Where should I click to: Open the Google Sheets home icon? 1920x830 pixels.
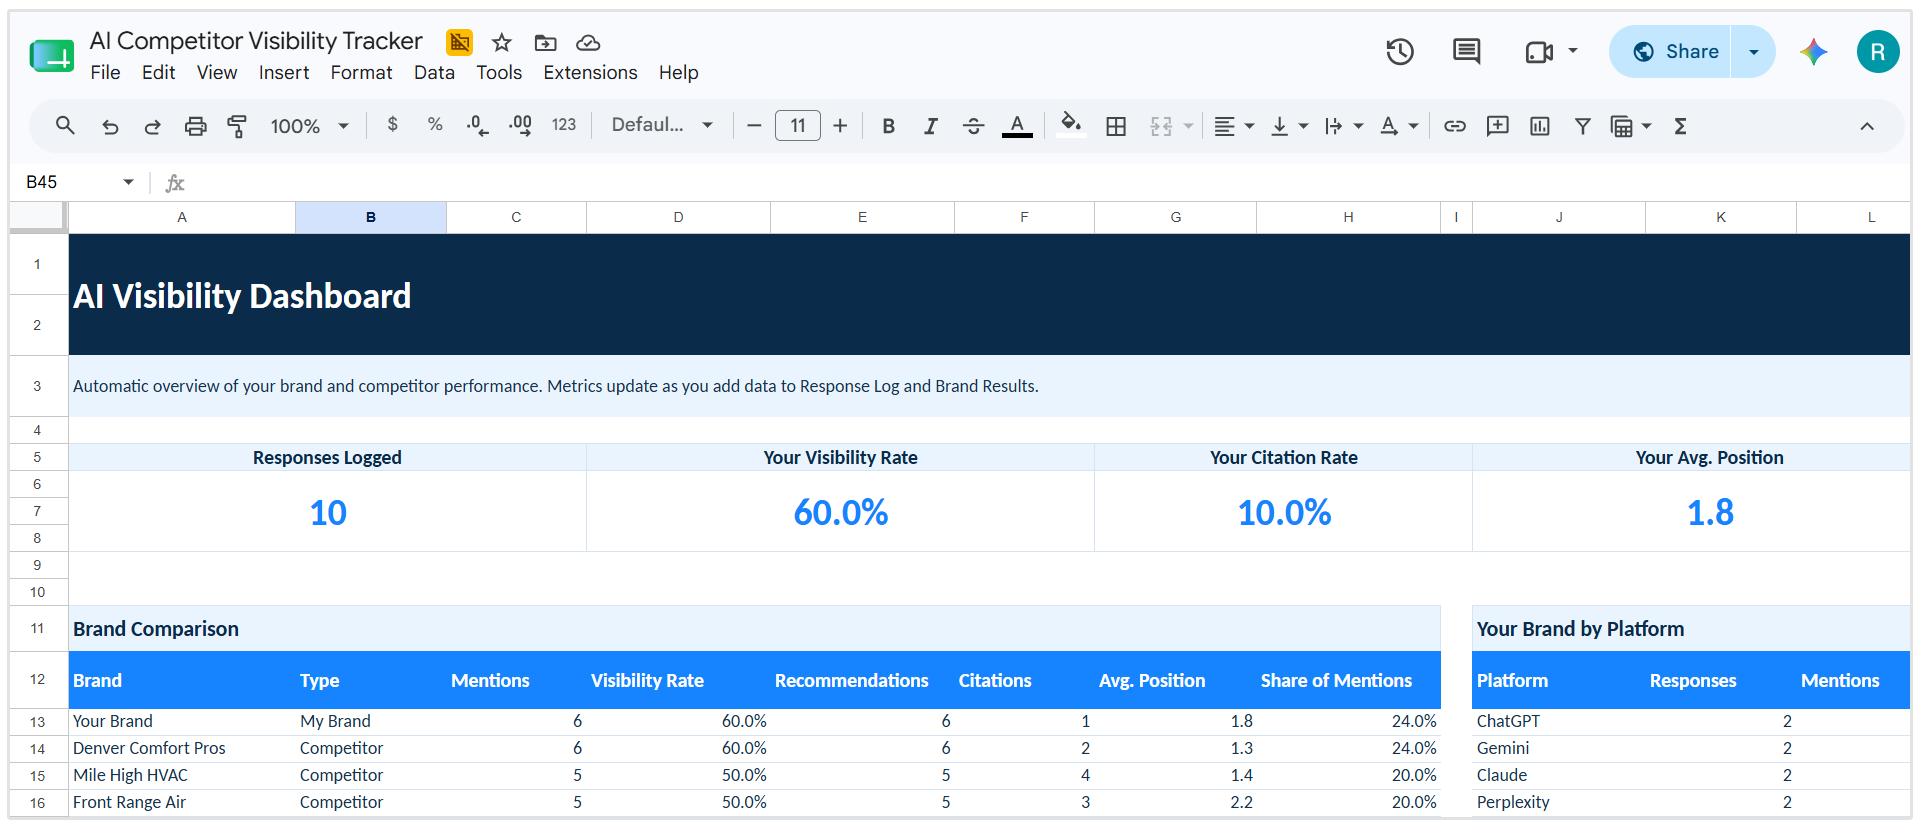click(52, 56)
